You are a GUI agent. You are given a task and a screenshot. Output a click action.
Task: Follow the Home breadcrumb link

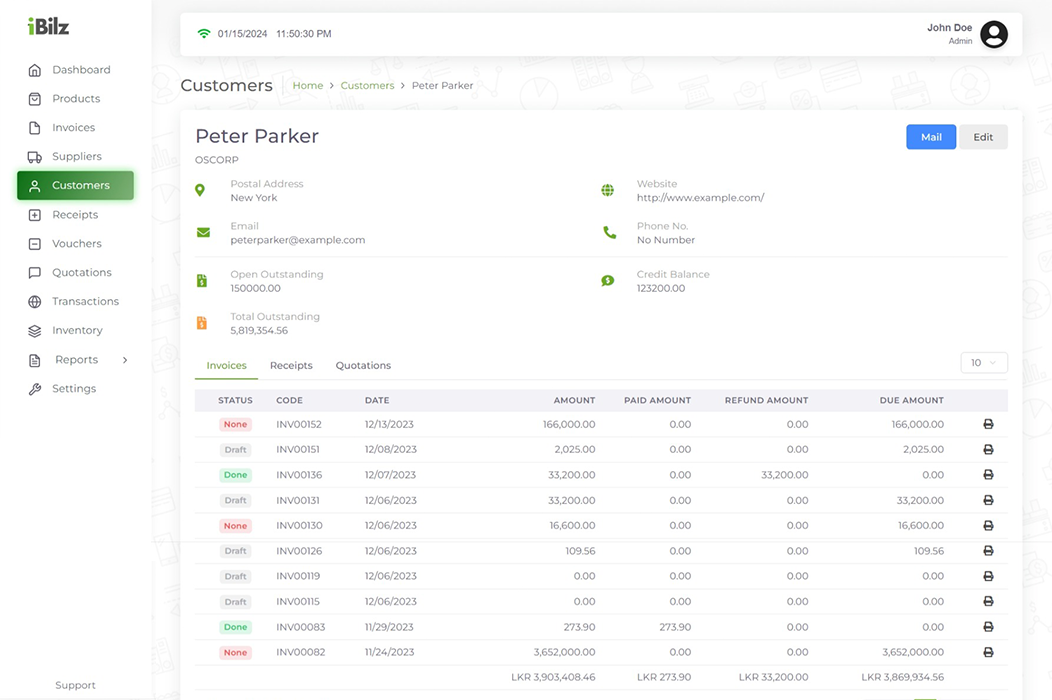pyautogui.click(x=307, y=86)
